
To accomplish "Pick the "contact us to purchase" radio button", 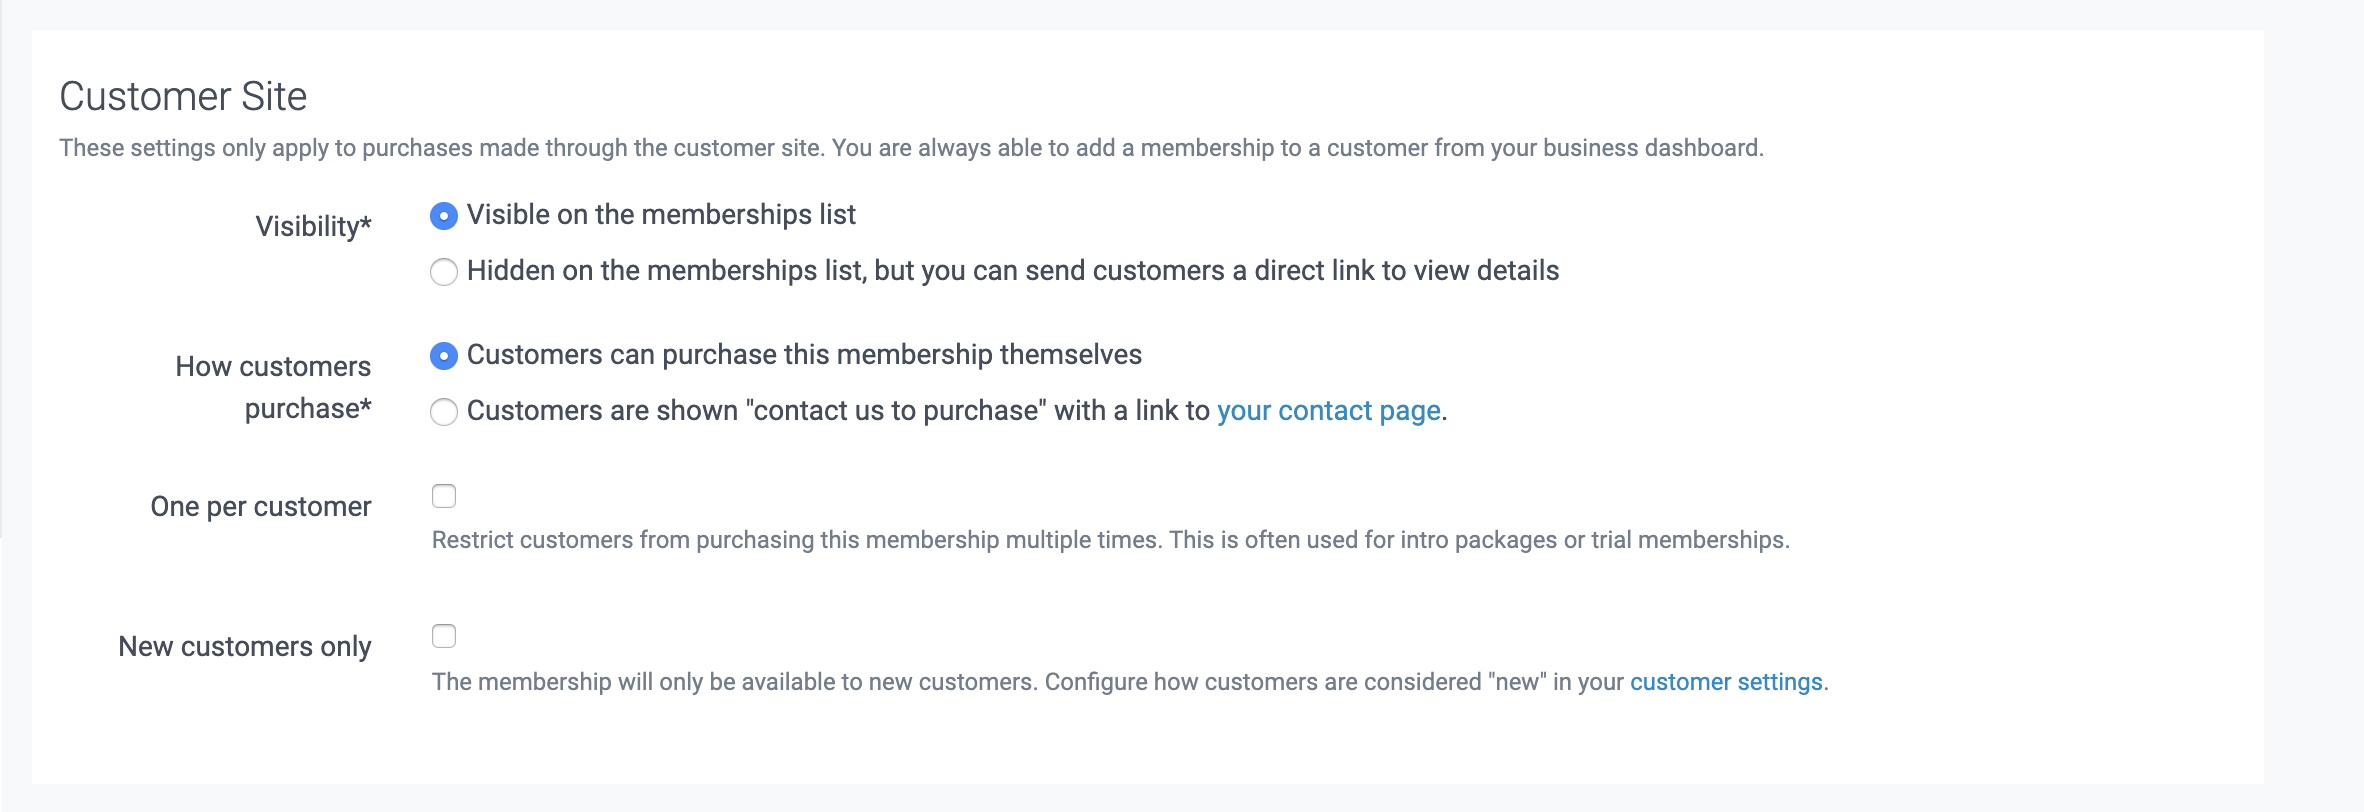I will tap(444, 412).
